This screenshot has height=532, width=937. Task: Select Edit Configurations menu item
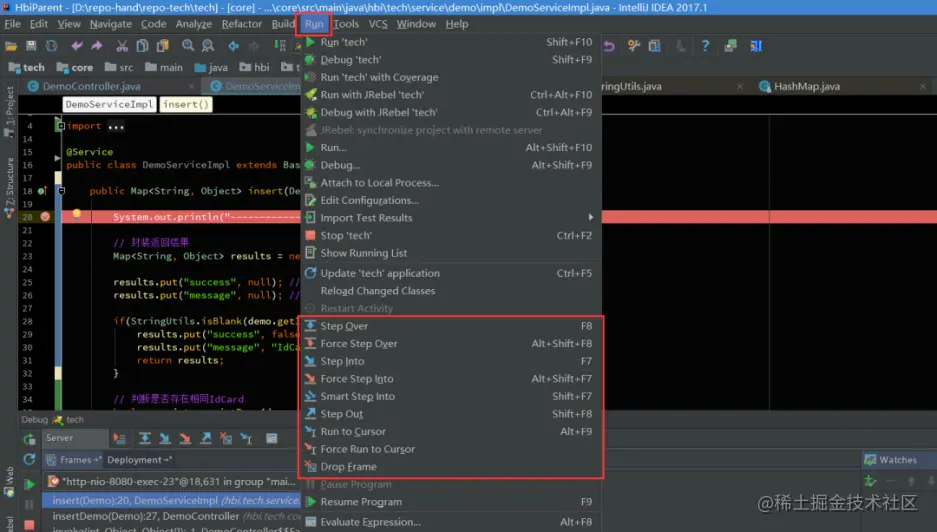[451, 200]
